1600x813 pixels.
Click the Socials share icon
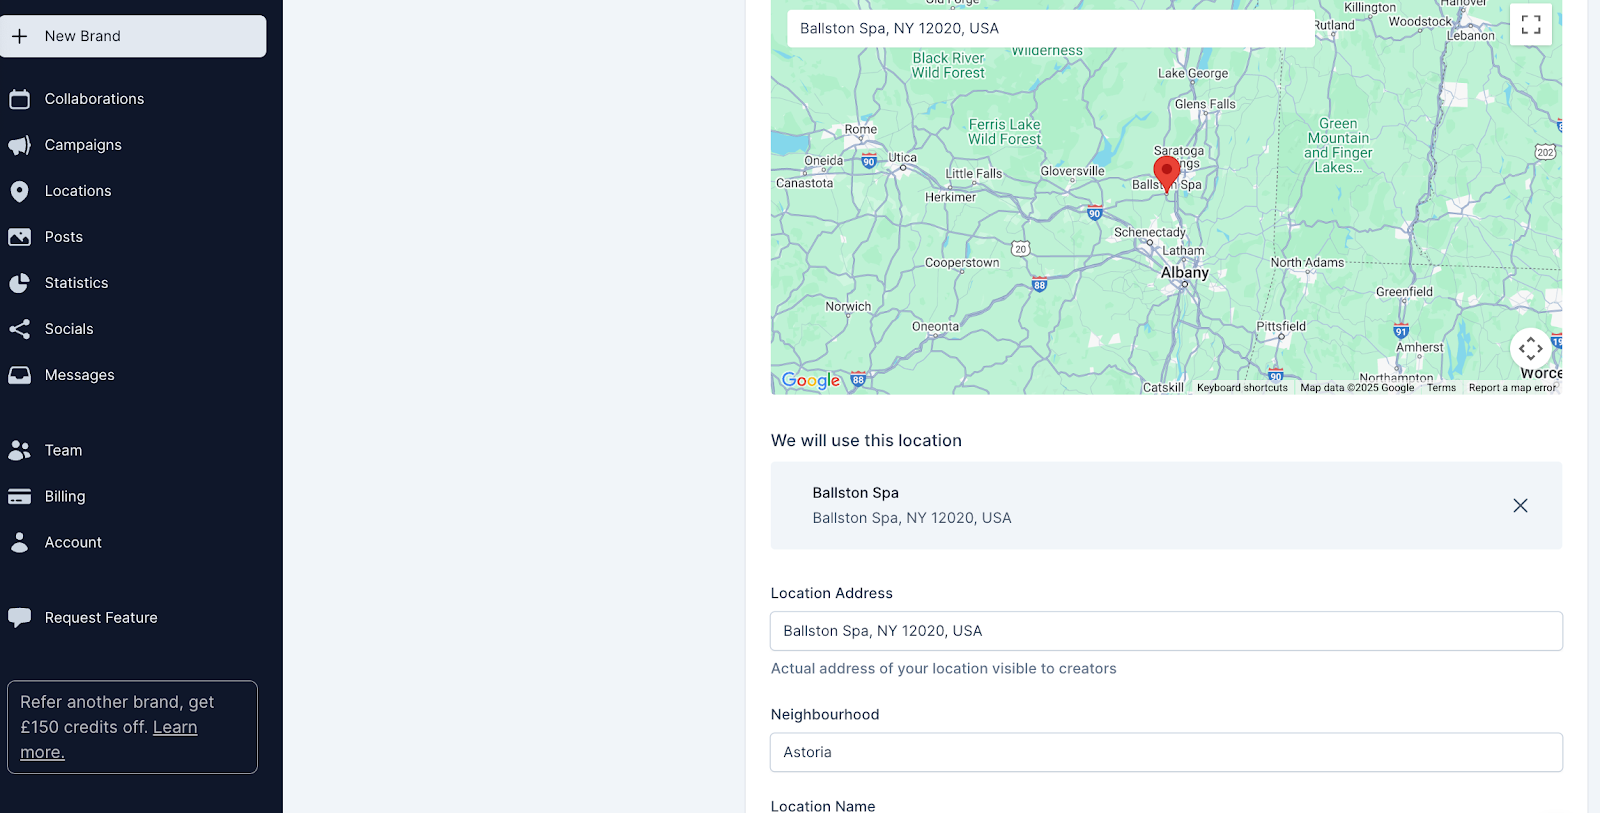[19, 329]
